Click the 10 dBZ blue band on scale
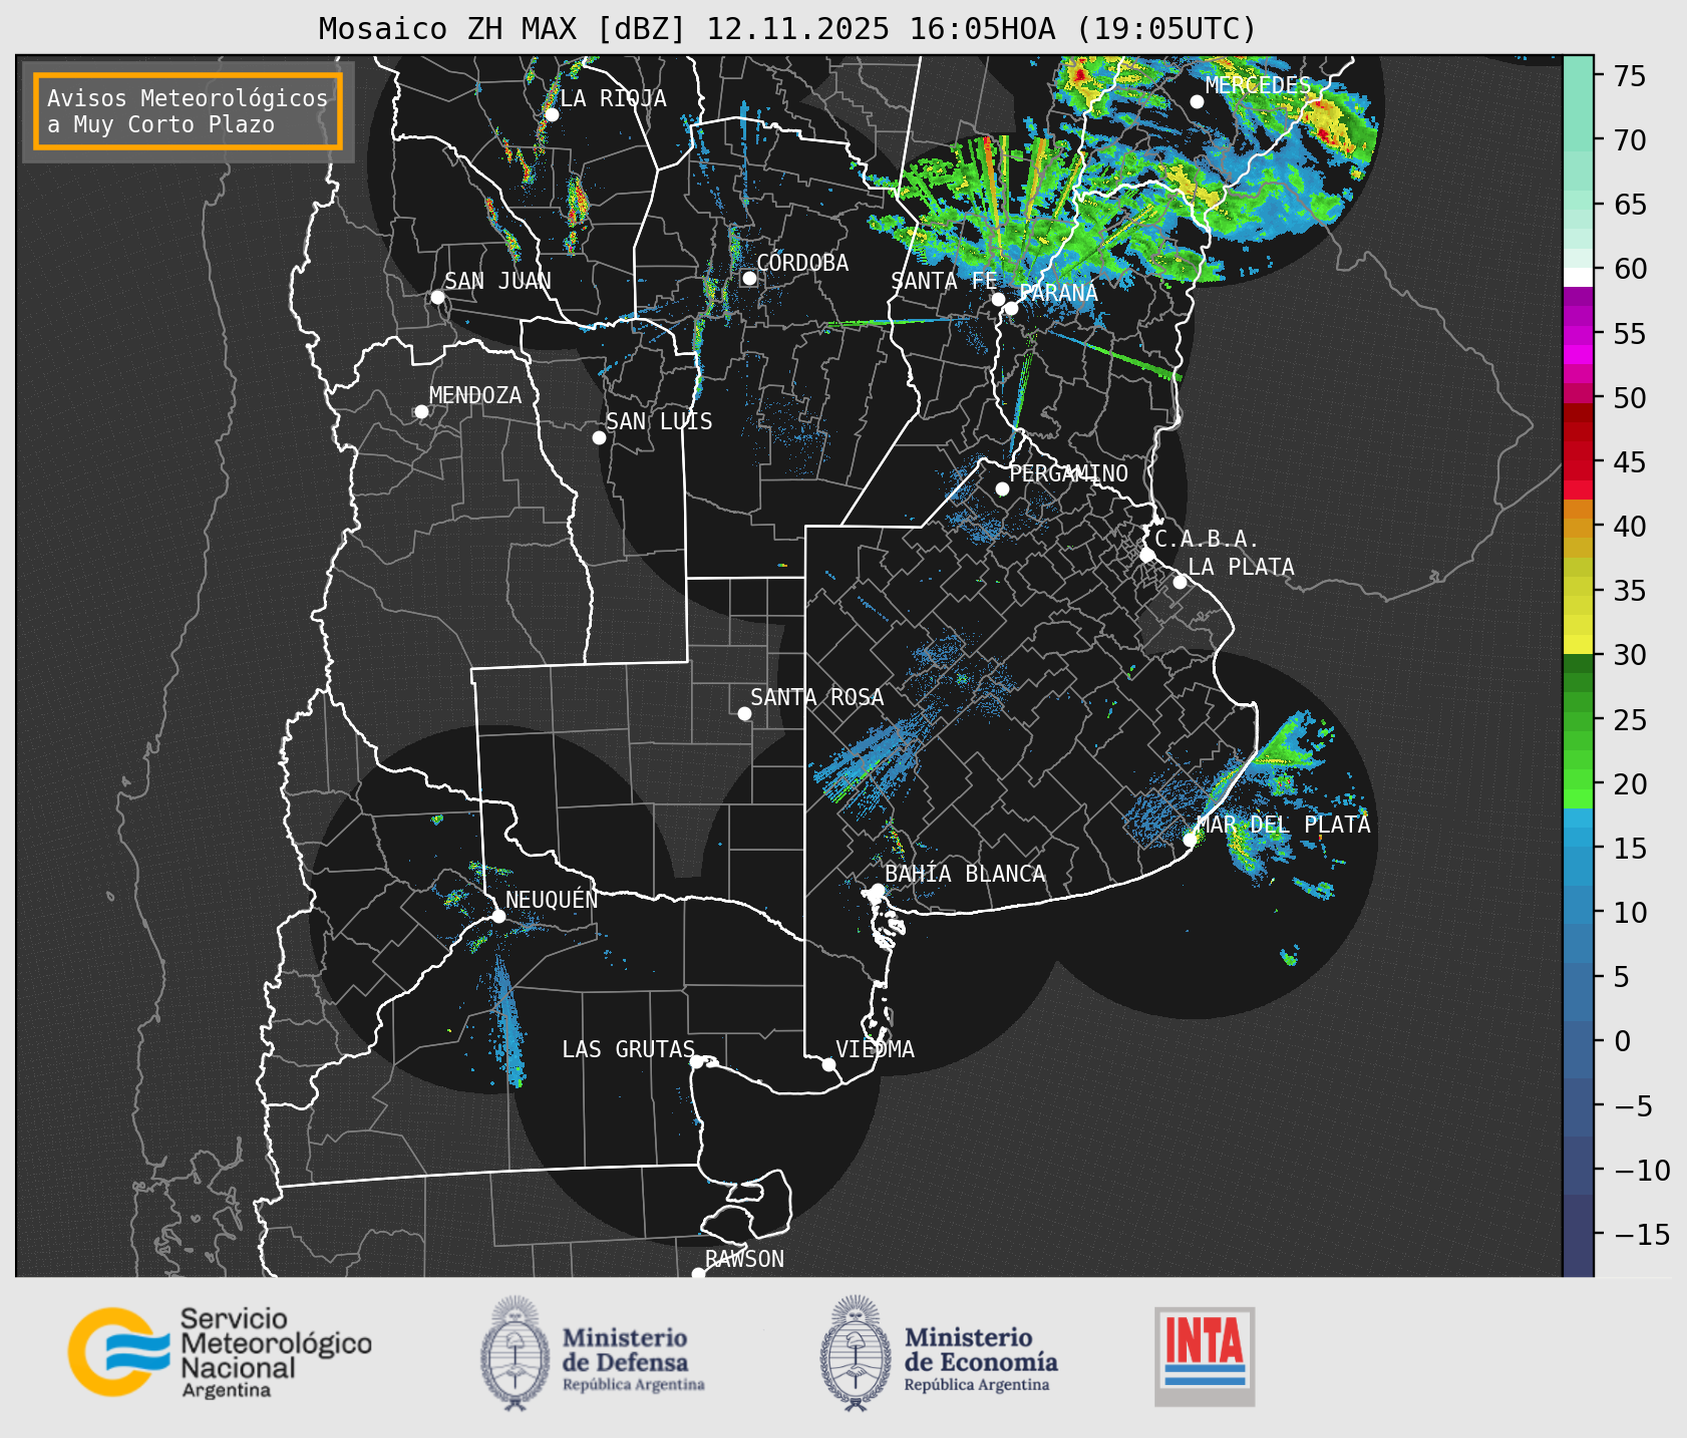This screenshot has width=1687, height=1438. pos(1577,913)
